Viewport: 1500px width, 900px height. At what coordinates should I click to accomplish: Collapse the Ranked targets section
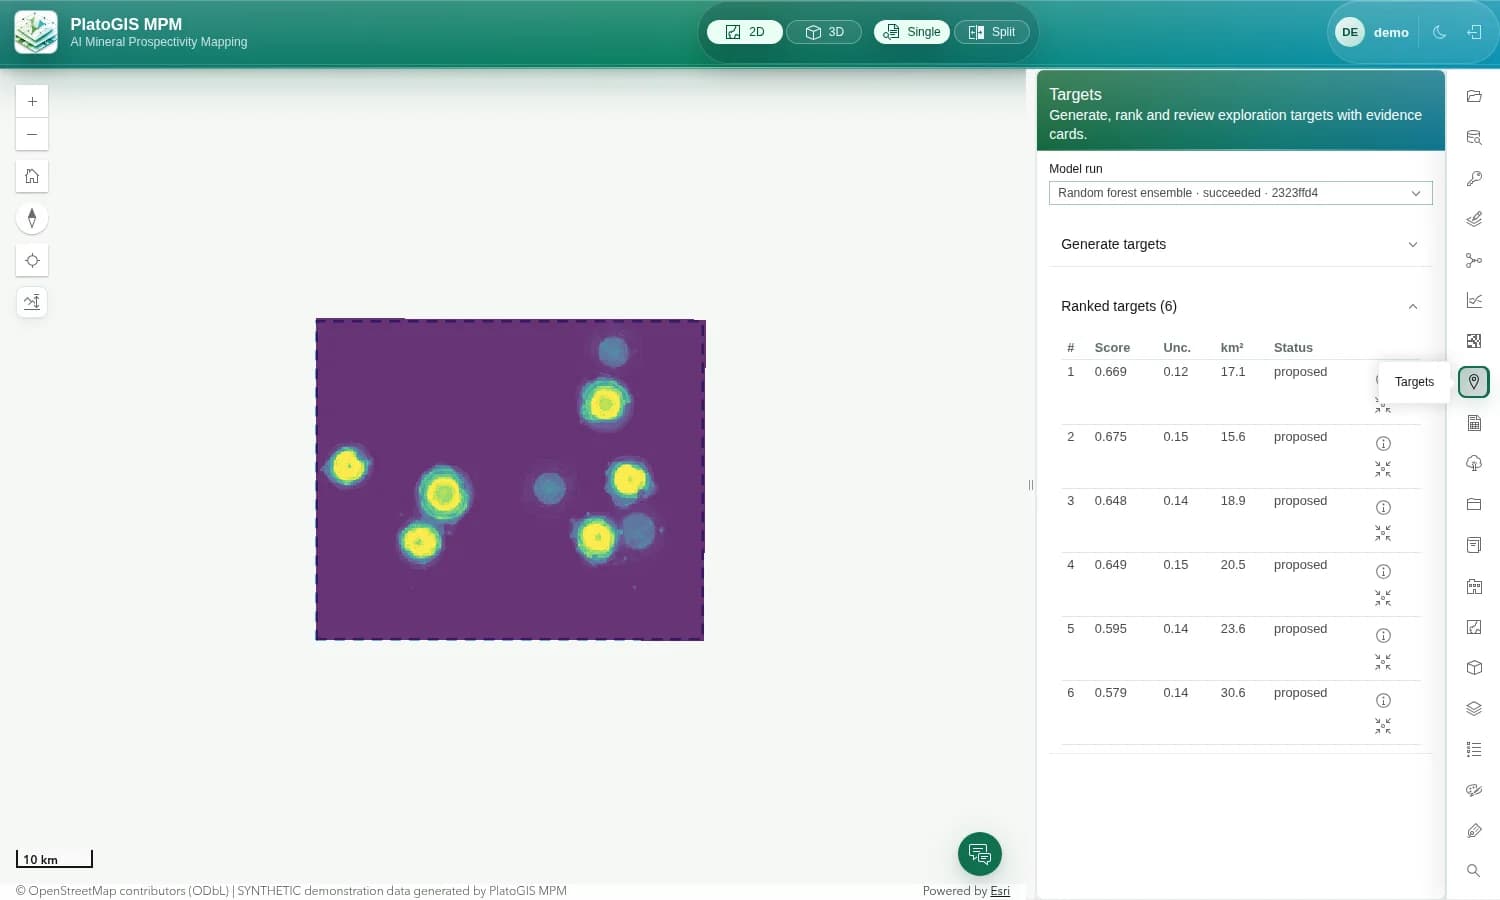click(1240, 306)
